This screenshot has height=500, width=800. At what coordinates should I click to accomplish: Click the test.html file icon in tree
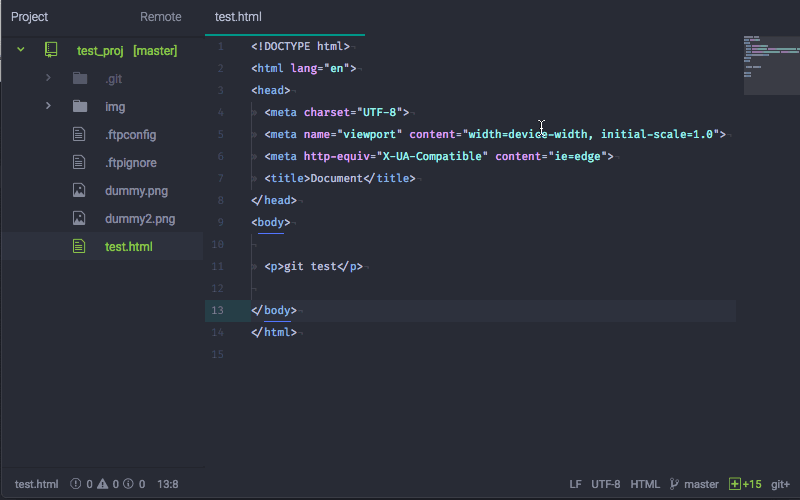pos(80,246)
